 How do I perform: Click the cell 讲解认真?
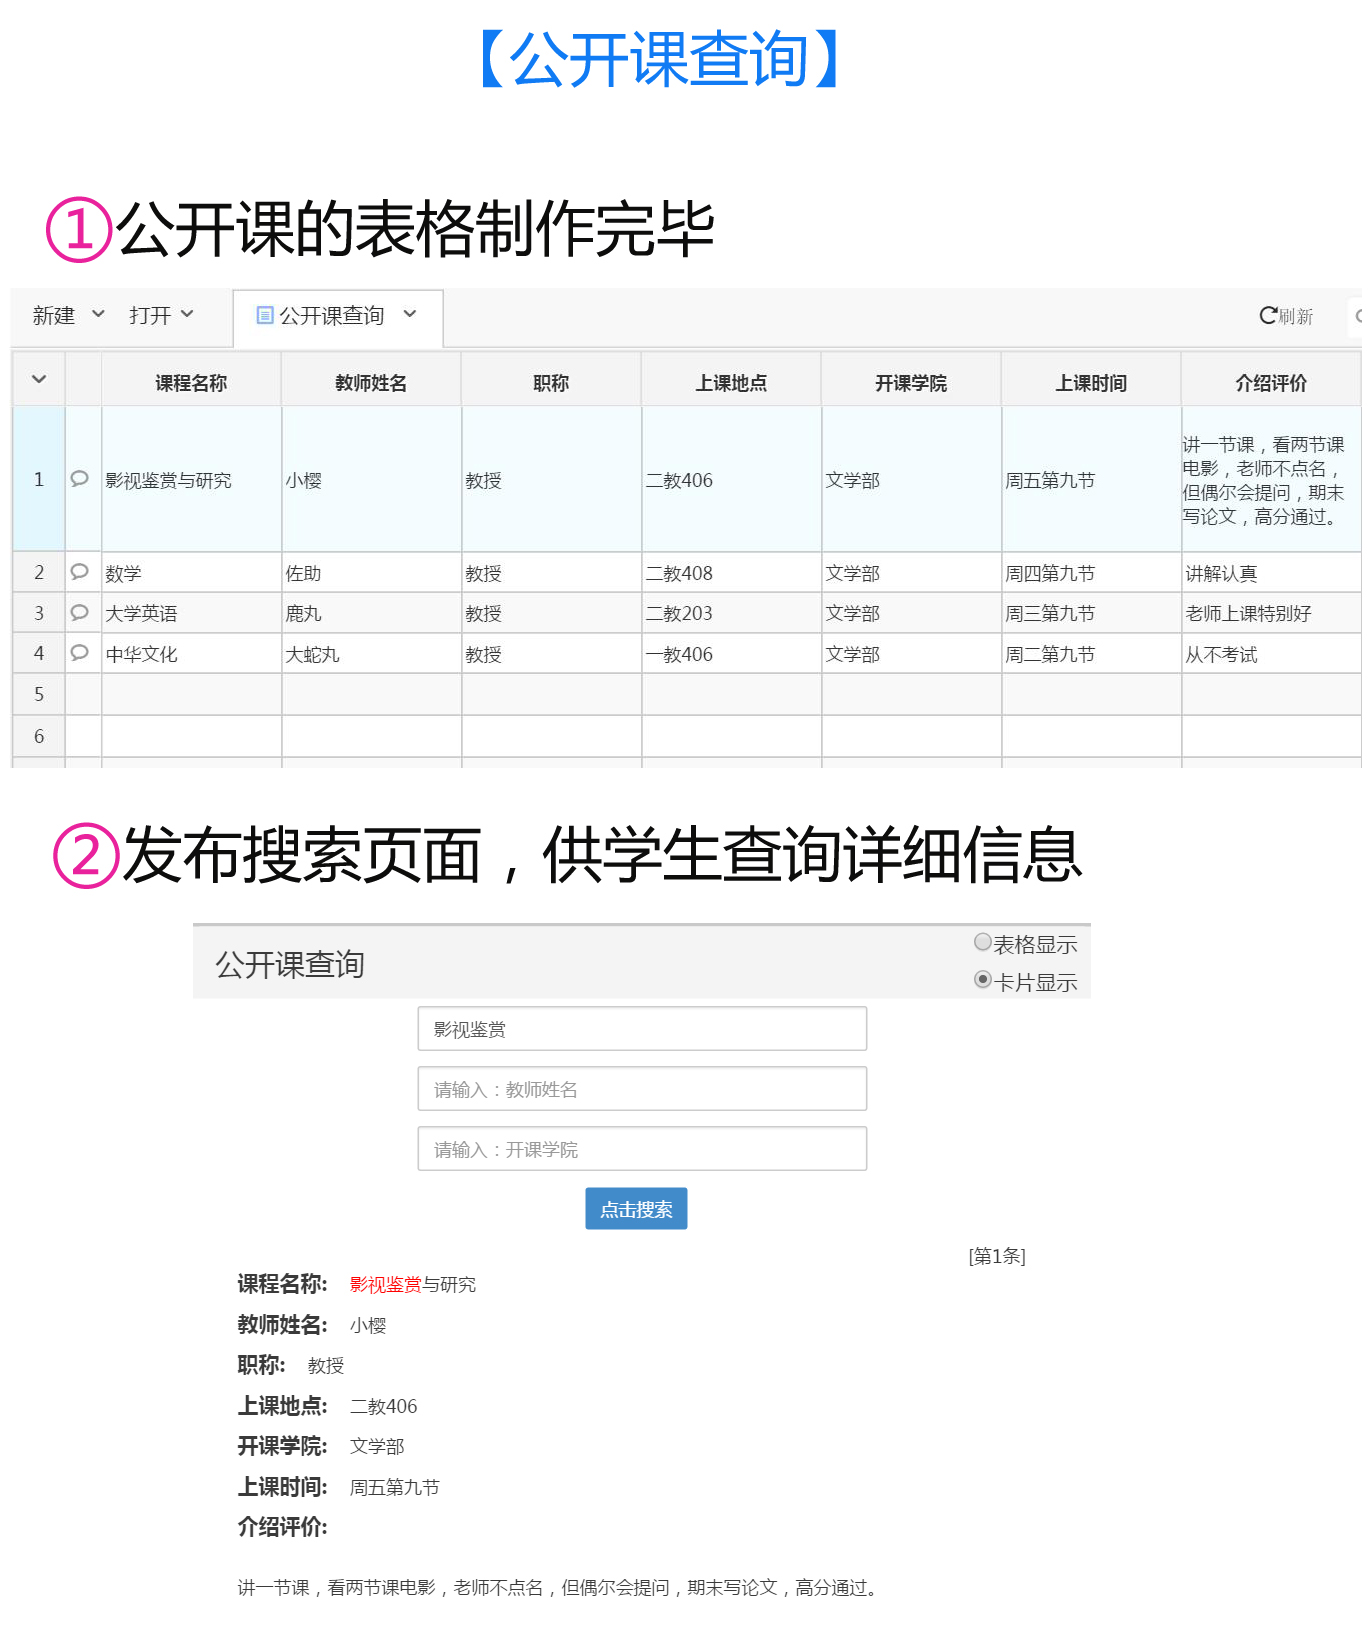pyautogui.click(x=1271, y=572)
